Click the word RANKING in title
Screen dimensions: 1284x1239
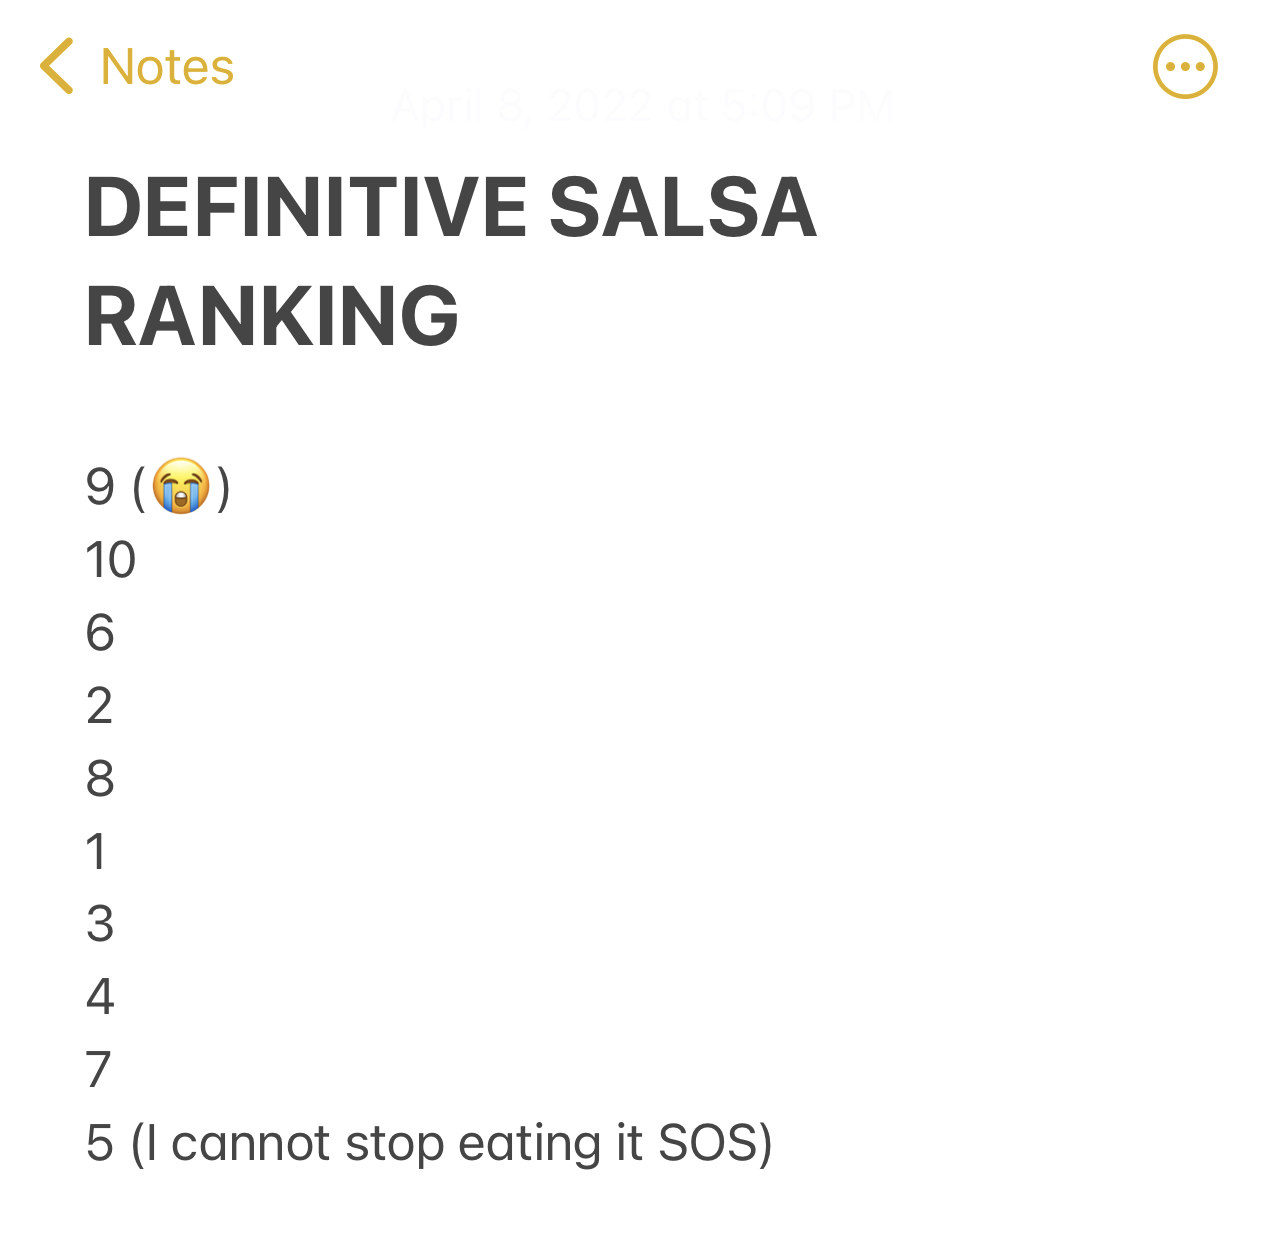tap(272, 316)
